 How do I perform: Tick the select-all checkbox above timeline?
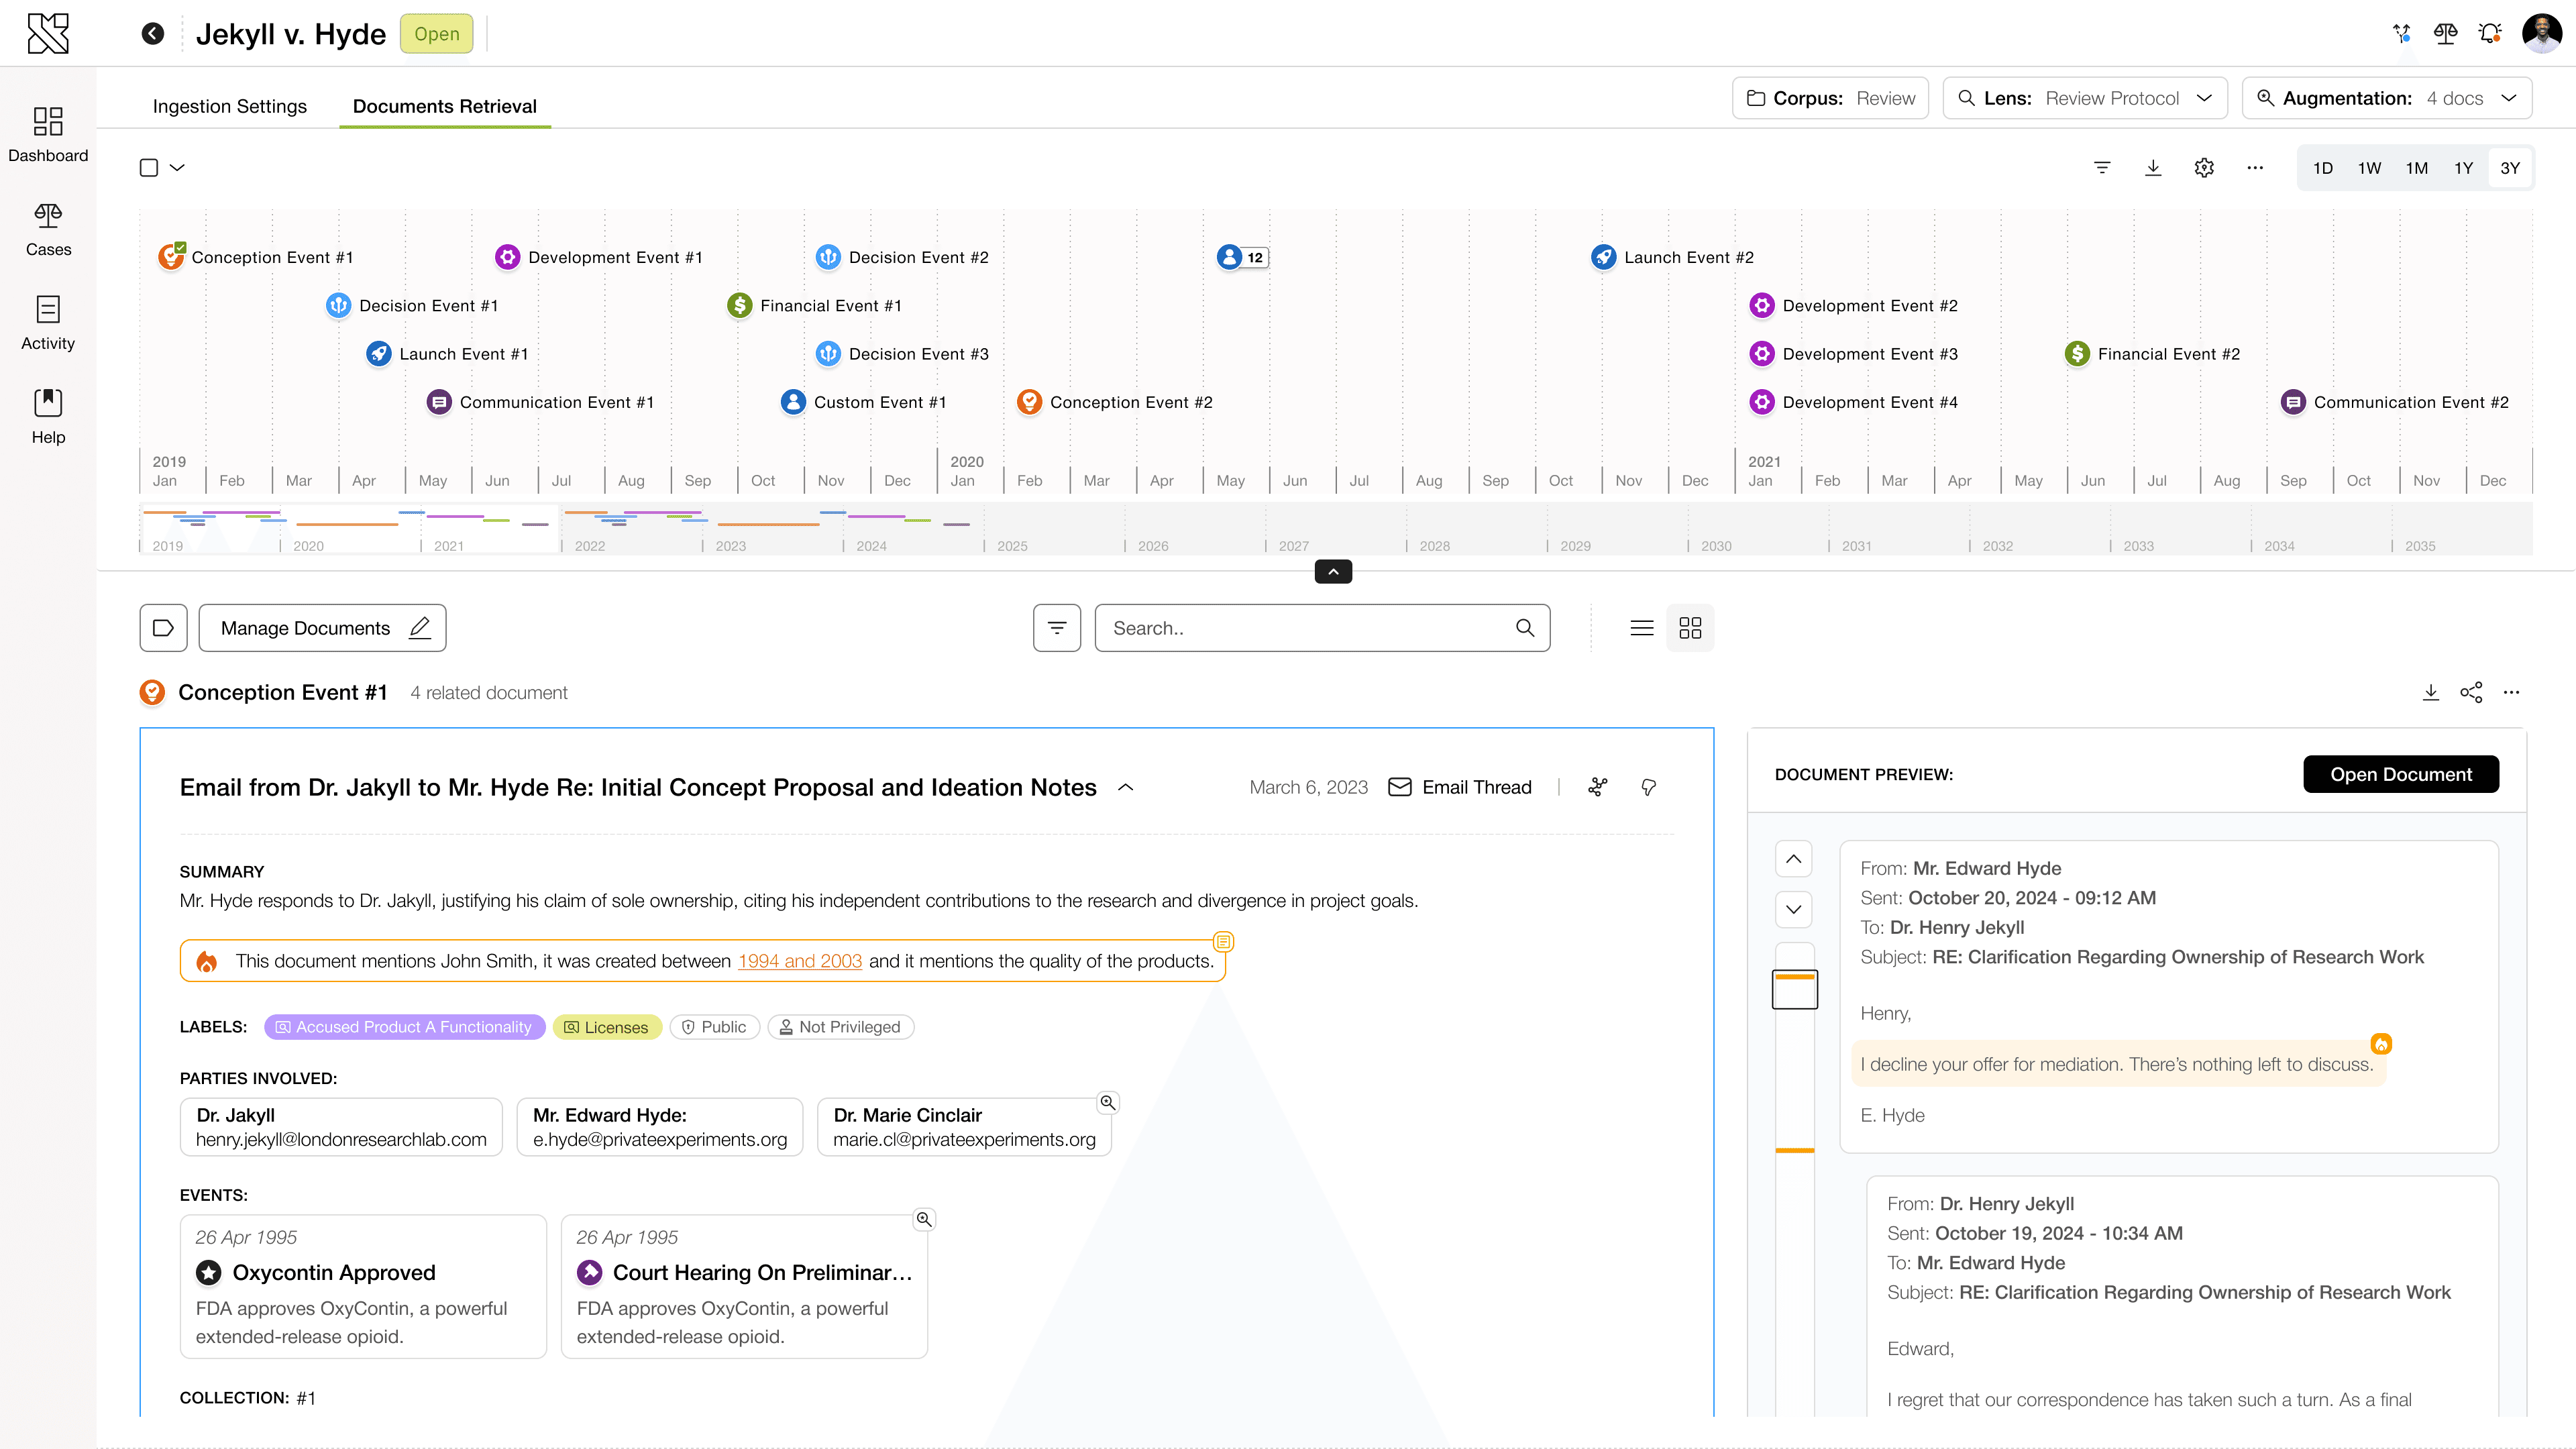(x=149, y=168)
